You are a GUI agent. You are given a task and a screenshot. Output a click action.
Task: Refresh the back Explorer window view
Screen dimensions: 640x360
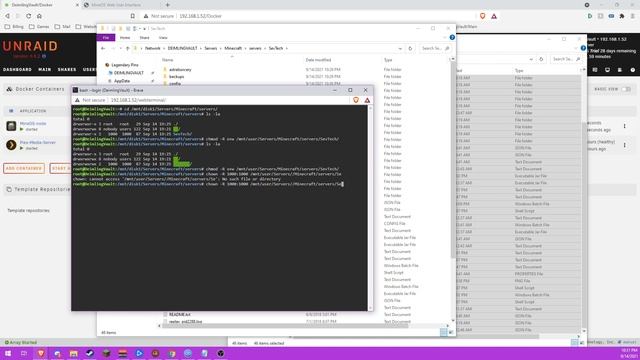[541, 59]
